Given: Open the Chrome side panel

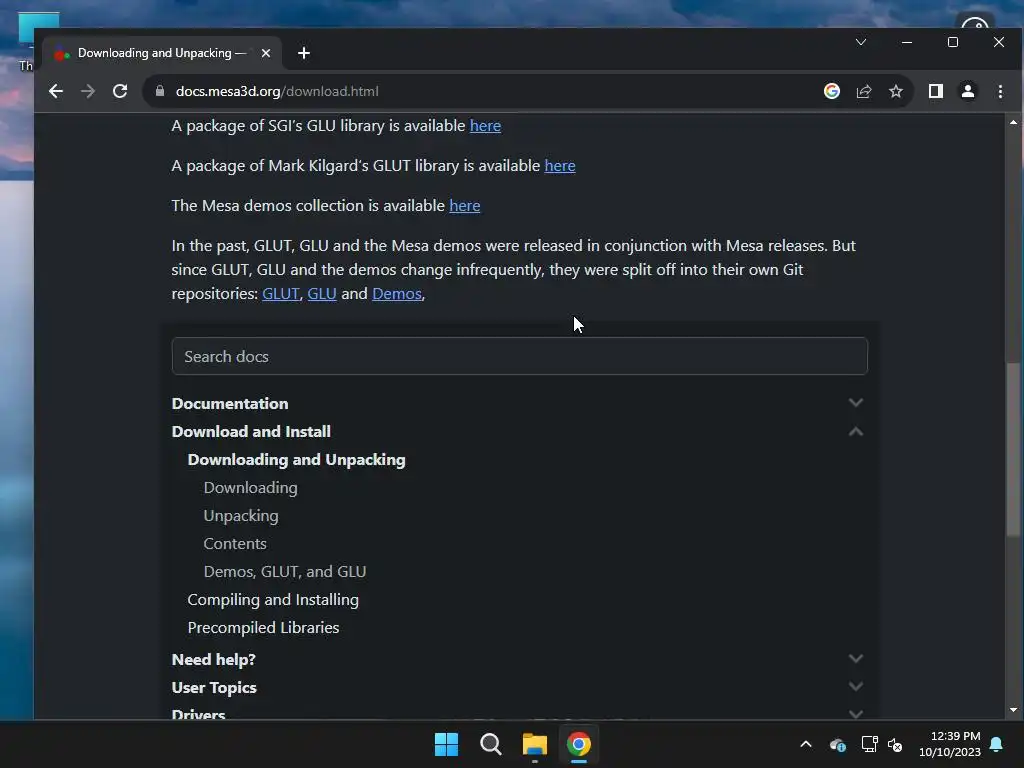Looking at the screenshot, I should pos(936,91).
